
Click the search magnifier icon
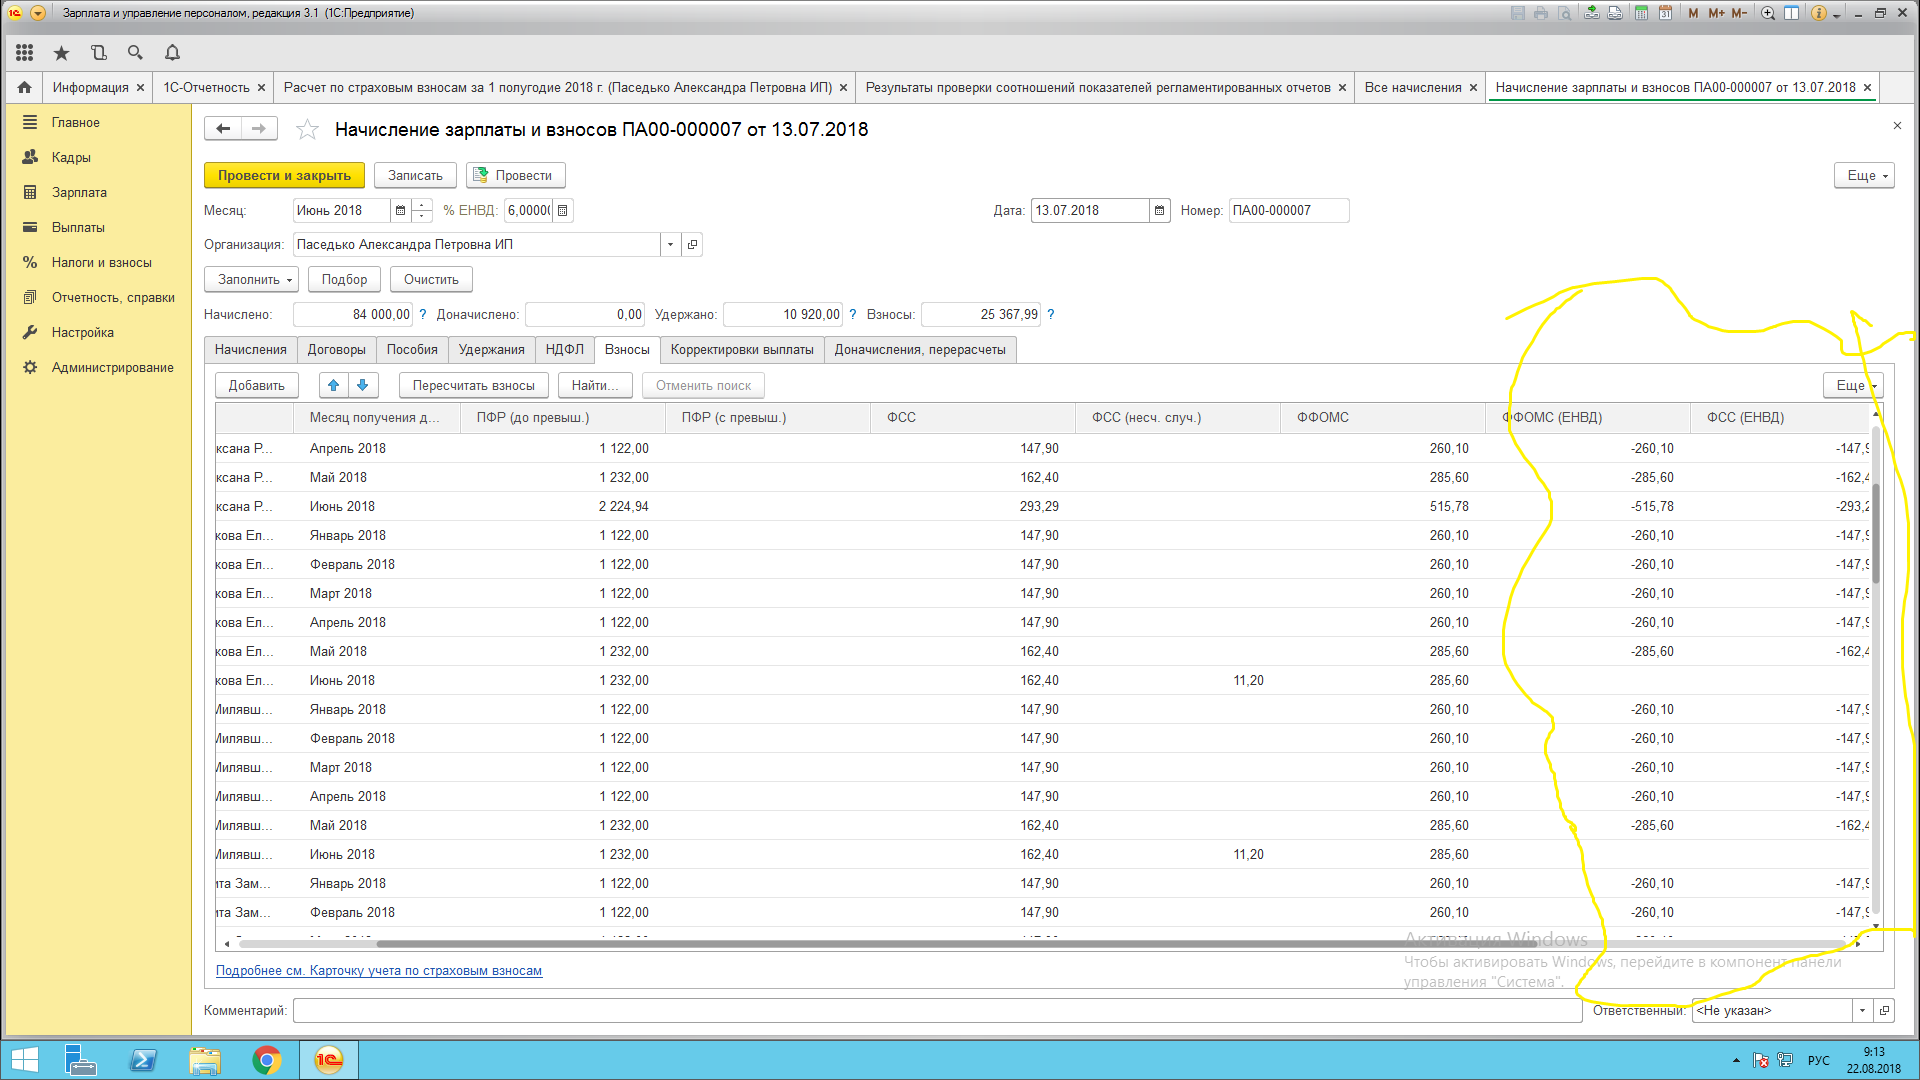[135, 53]
